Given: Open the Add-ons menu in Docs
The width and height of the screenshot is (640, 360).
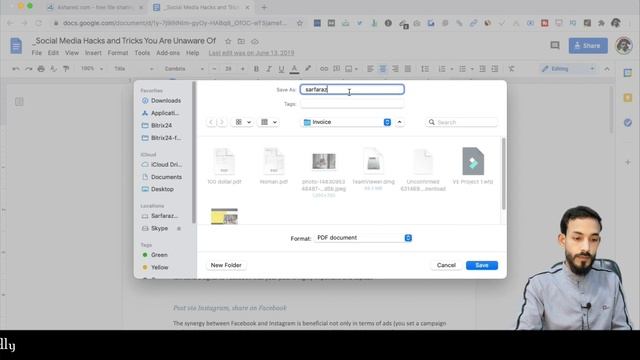Looking at the screenshot, I should pos(168,53).
